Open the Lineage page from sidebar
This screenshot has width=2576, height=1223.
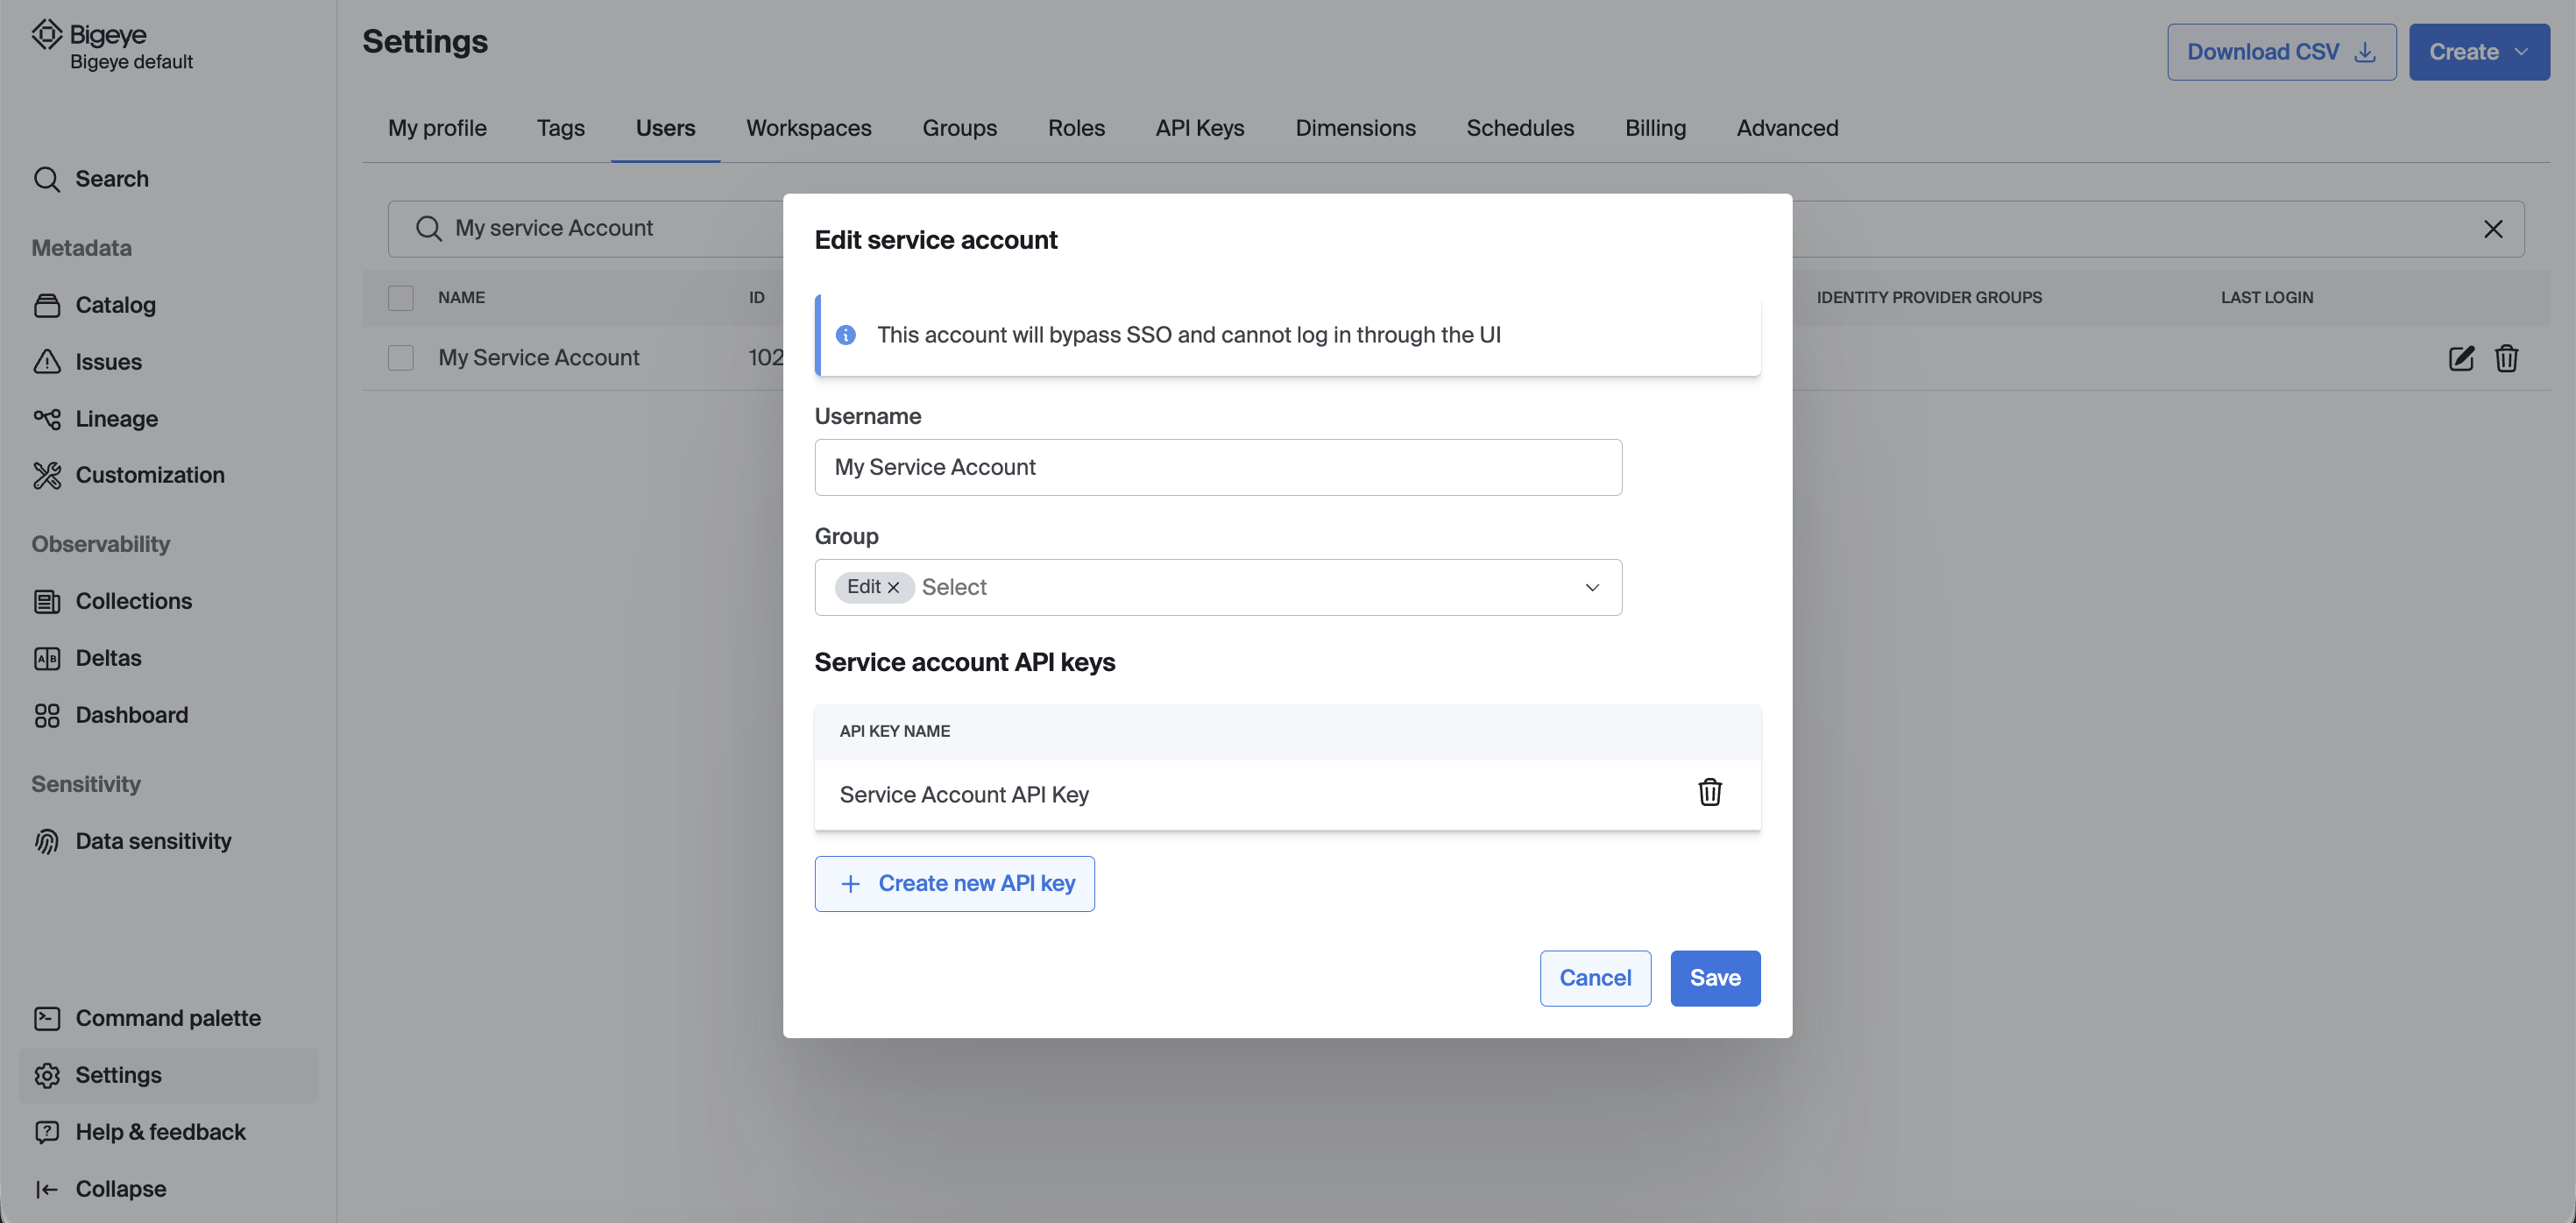click(x=116, y=419)
